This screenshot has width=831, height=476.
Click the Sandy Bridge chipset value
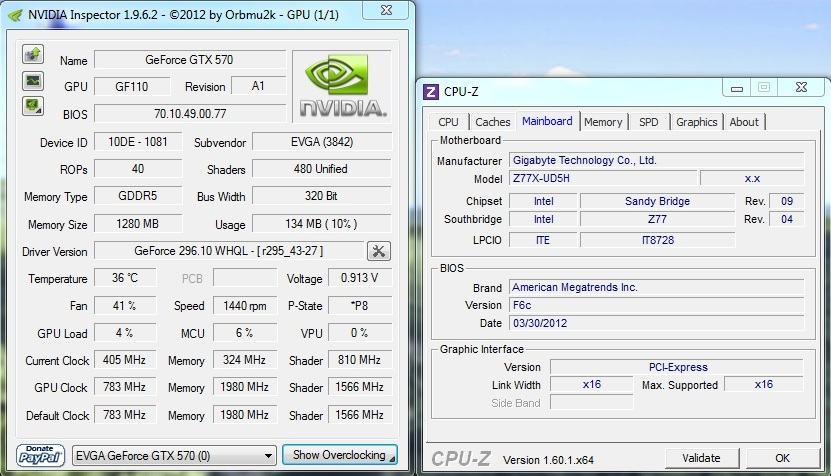658,201
